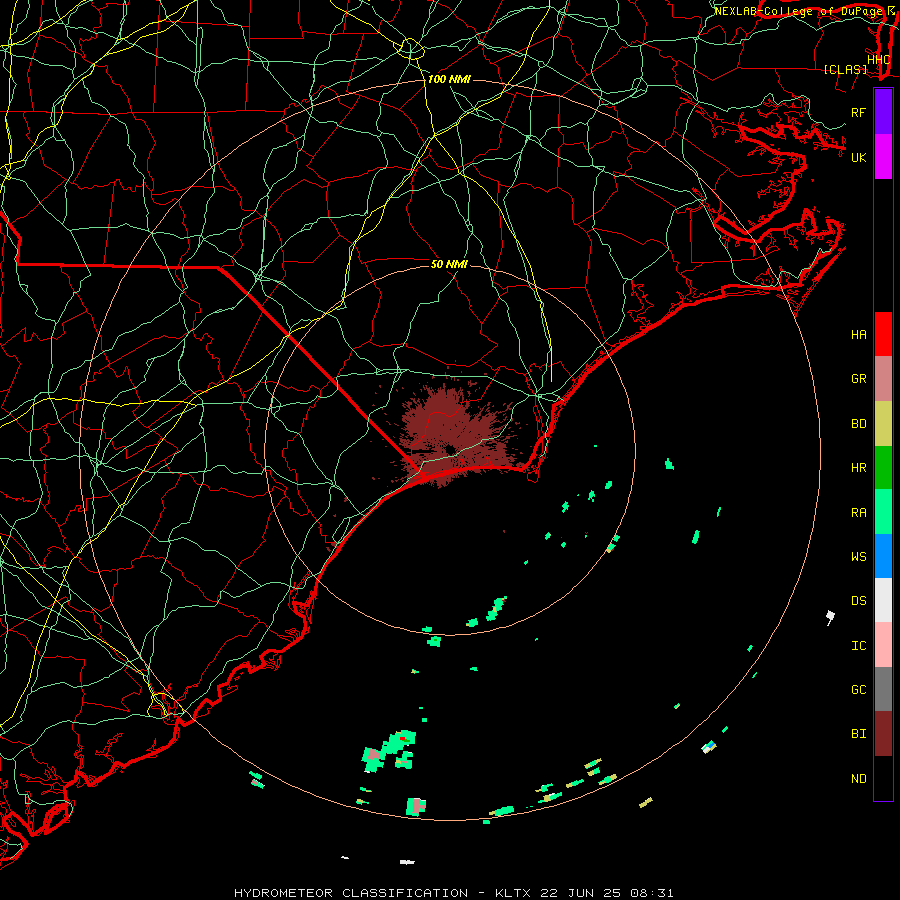
Task: Click the 22 JUN 25 date stamp
Action: 581,893
